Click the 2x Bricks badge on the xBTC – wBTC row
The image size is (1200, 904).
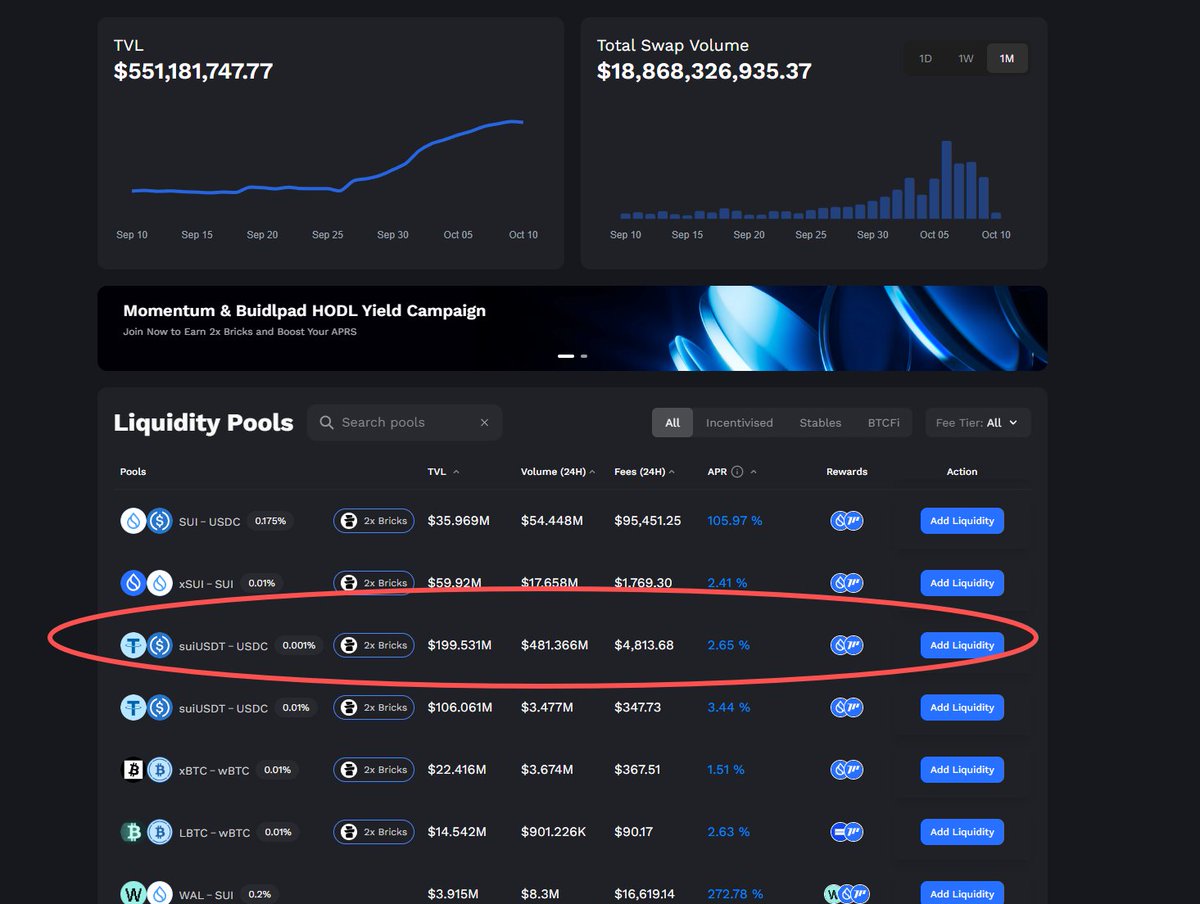(x=374, y=770)
